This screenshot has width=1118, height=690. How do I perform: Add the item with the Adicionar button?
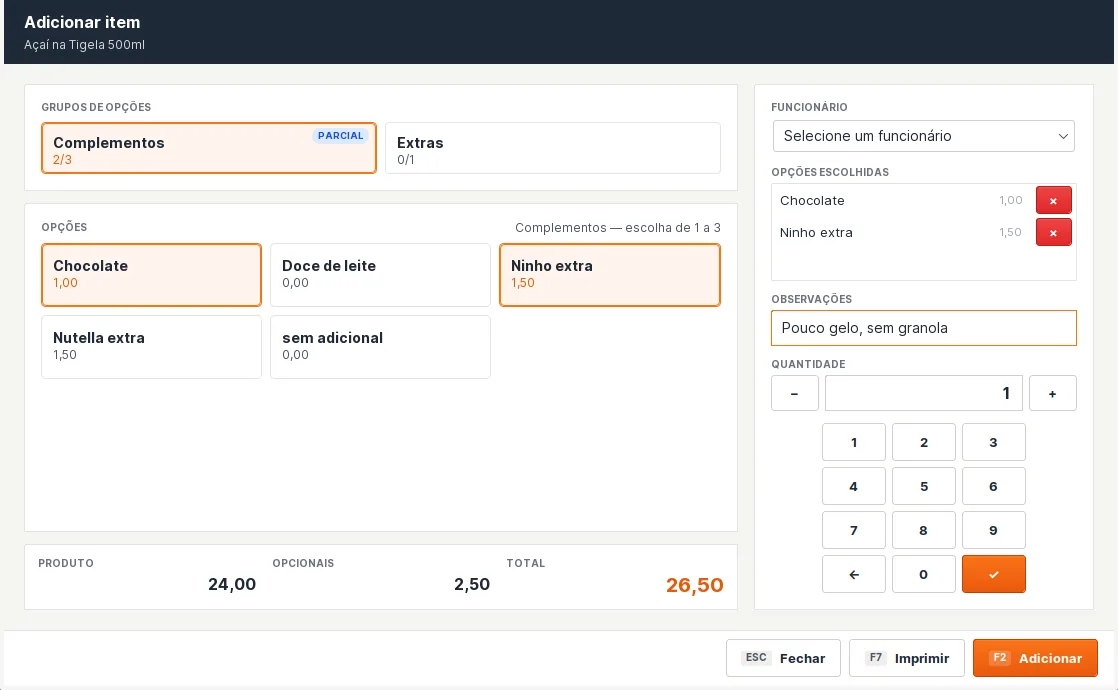pos(1035,658)
